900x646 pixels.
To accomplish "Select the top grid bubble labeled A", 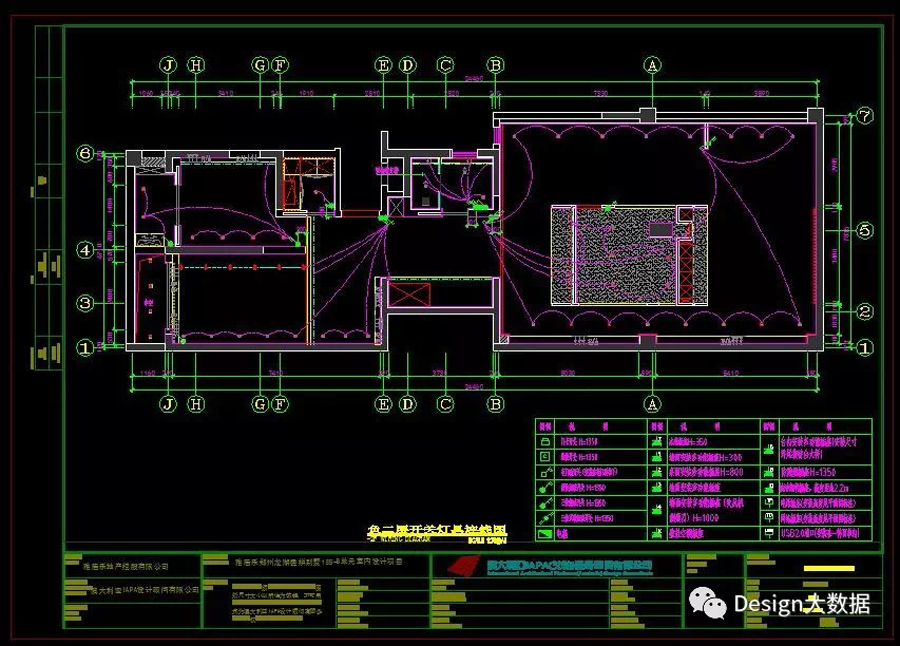I will (652, 65).
